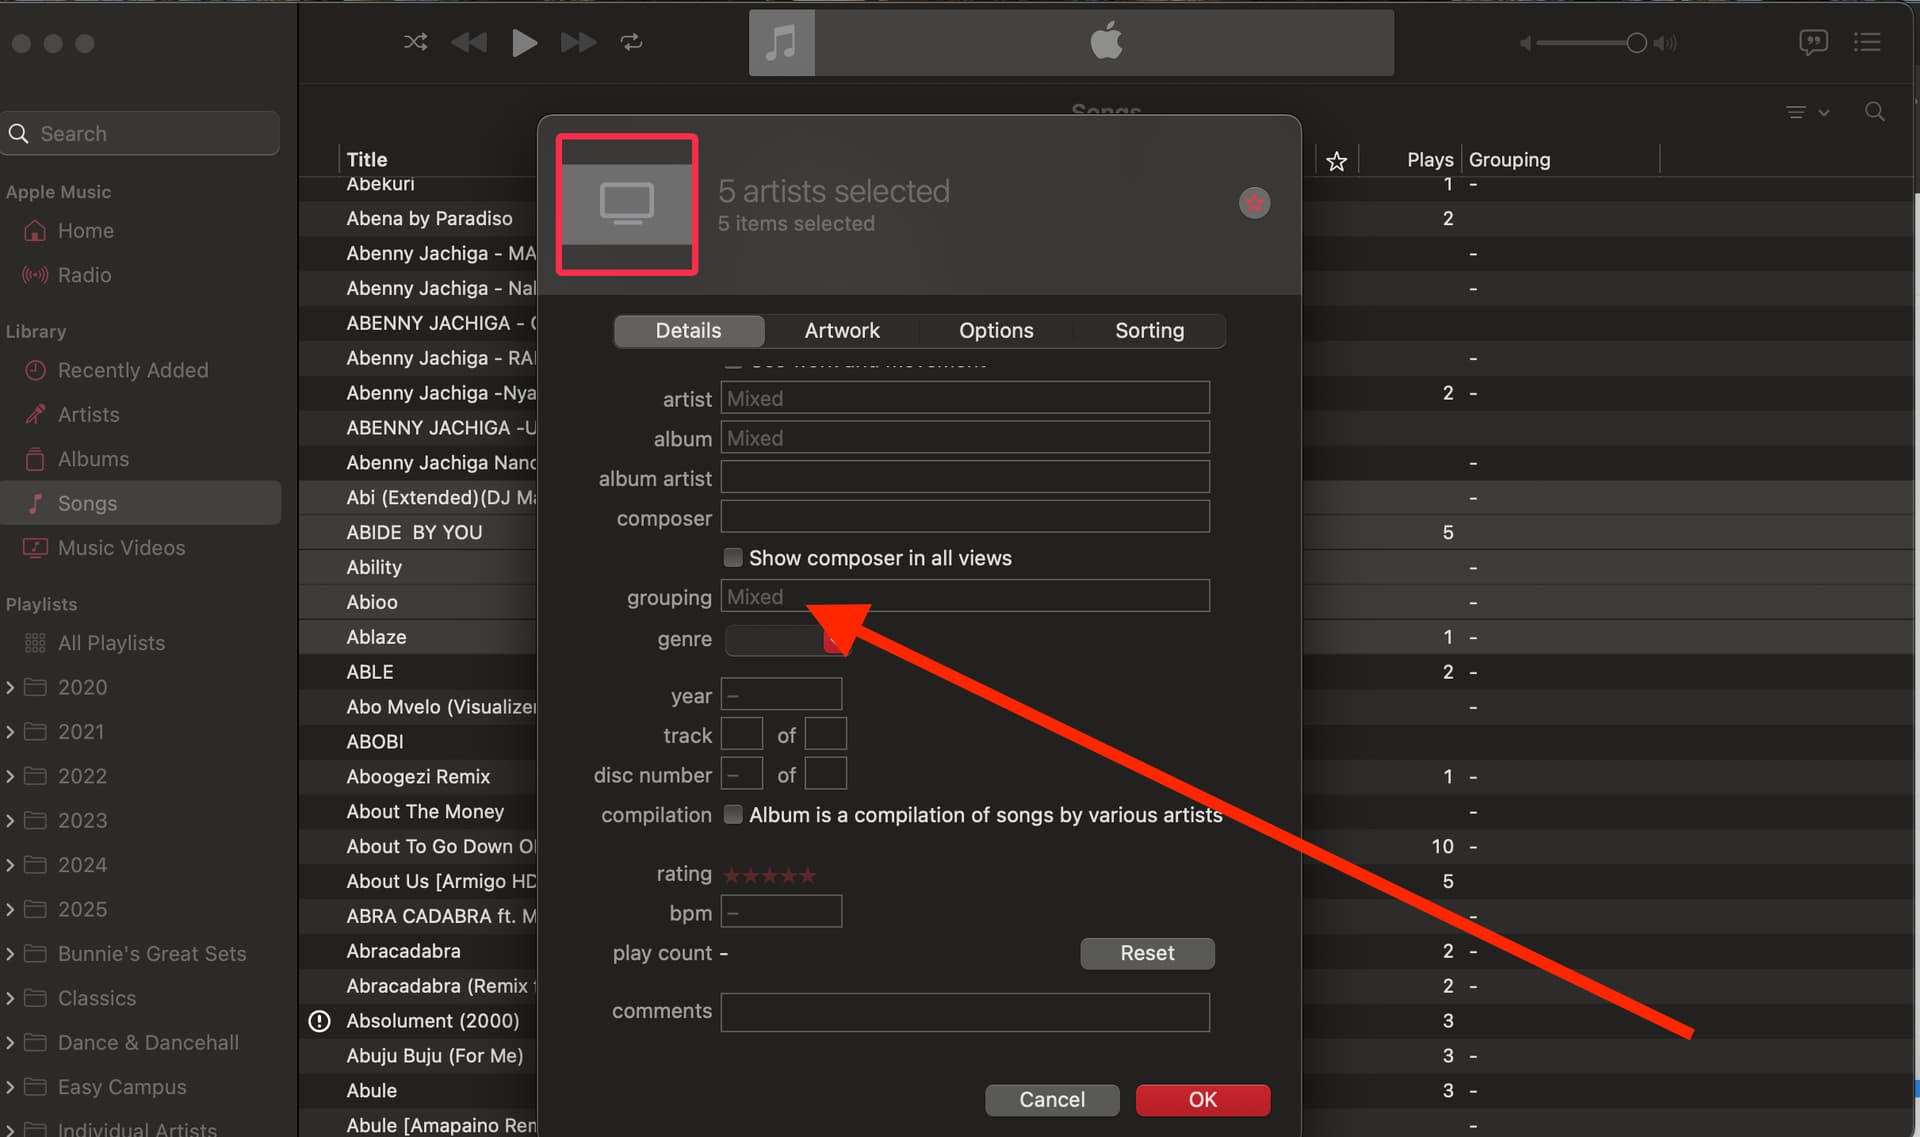Adjust the volume slider knob

tap(1636, 43)
